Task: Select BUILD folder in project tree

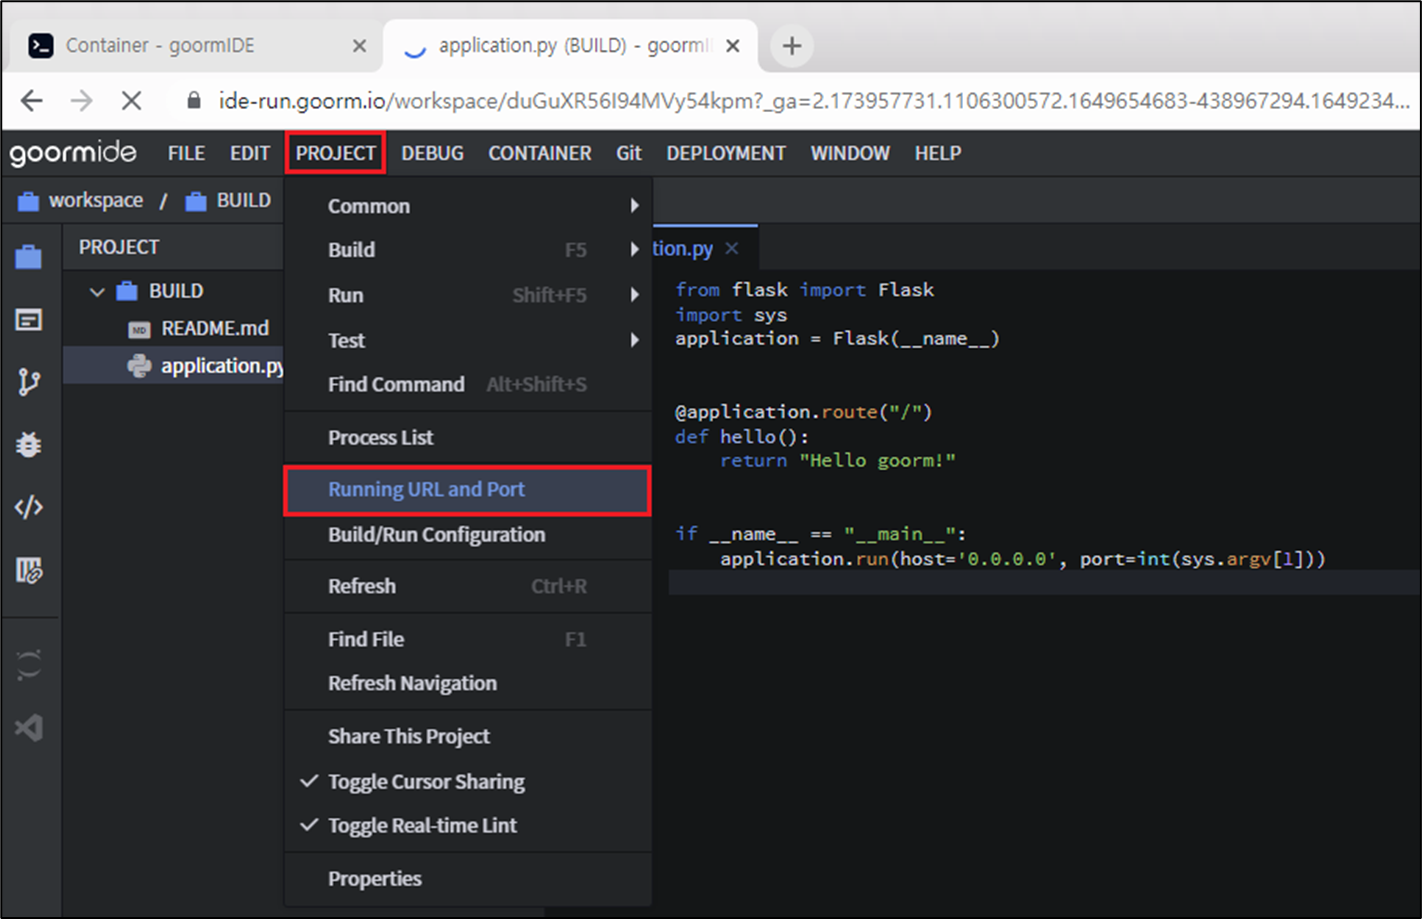Action: (174, 292)
